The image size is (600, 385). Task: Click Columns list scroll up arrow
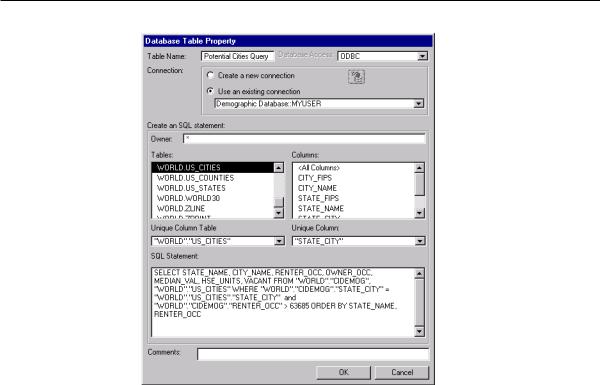click(419, 168)
